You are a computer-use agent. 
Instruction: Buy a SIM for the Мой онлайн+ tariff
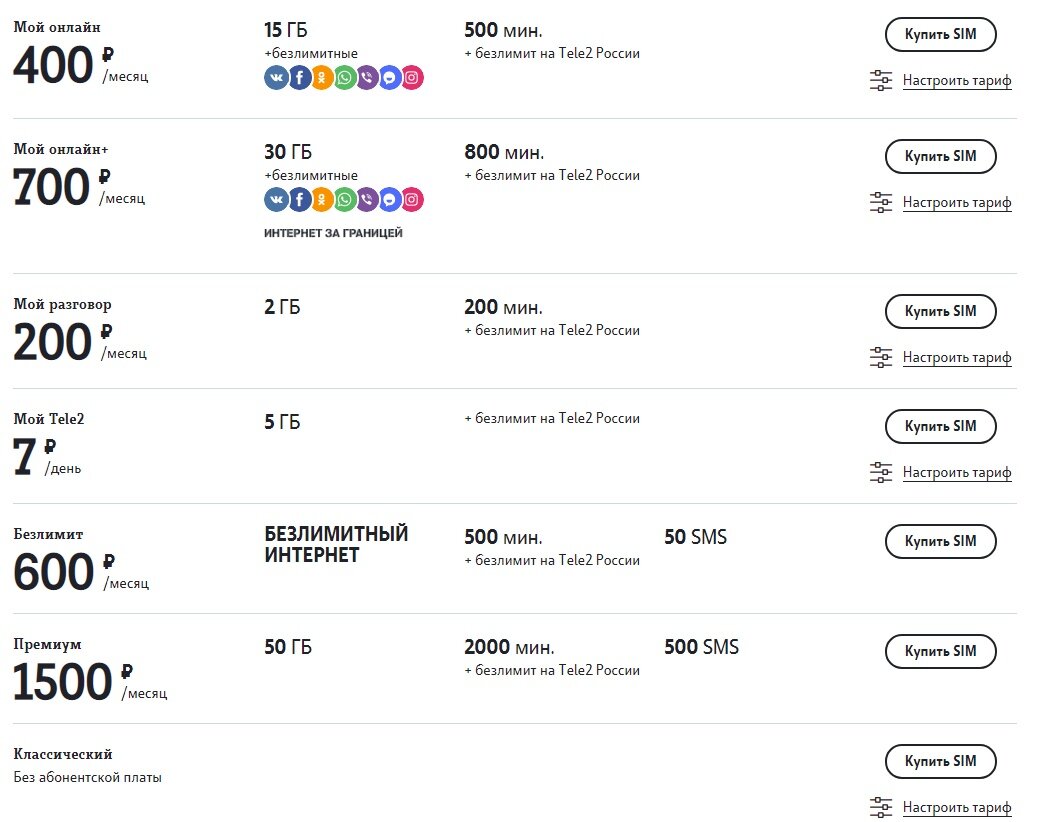940,156
